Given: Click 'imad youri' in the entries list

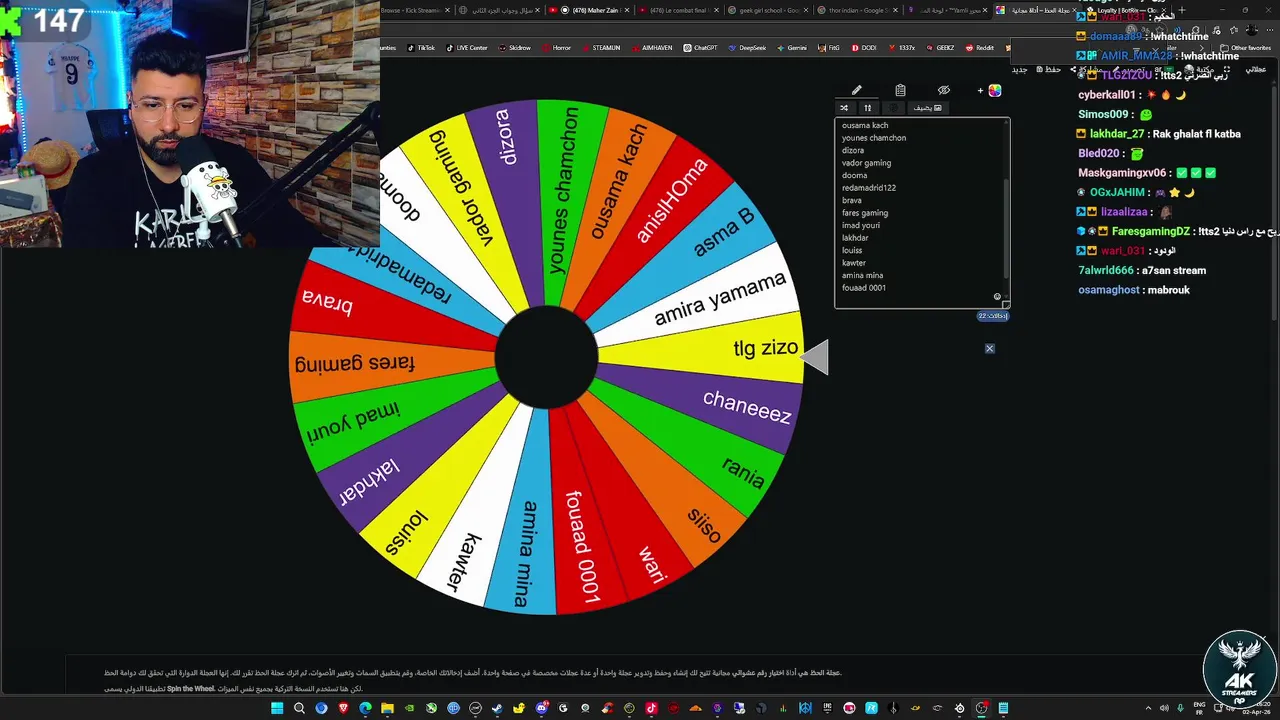Looking at the screenshot, I should click(x=861, y=226).
